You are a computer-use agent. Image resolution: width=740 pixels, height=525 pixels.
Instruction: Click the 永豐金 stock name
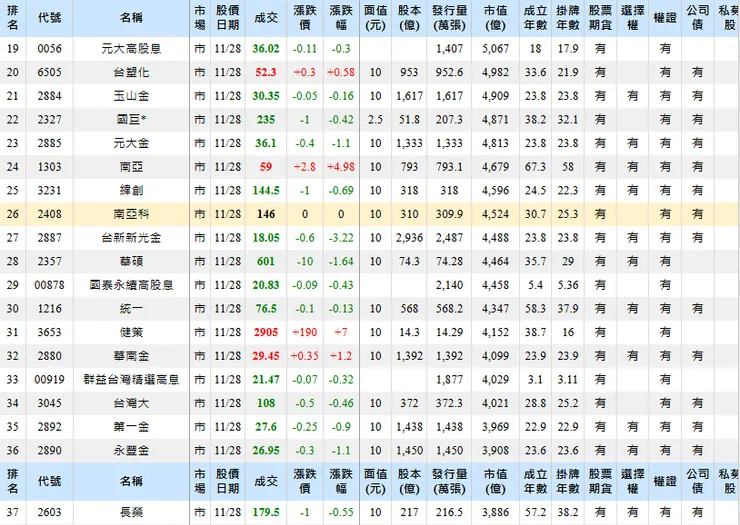click(x=131, y=450)
